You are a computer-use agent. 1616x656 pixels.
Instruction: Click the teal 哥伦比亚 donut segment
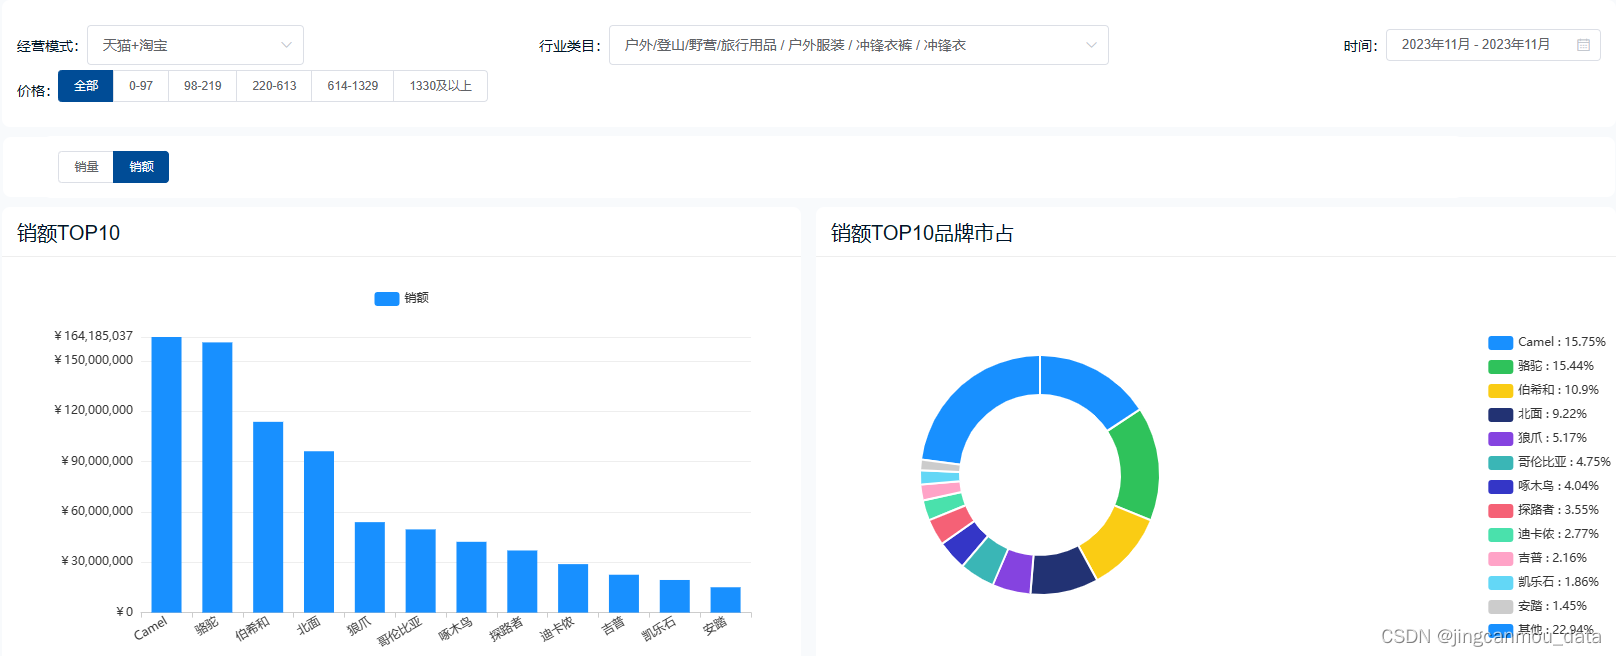985,559
